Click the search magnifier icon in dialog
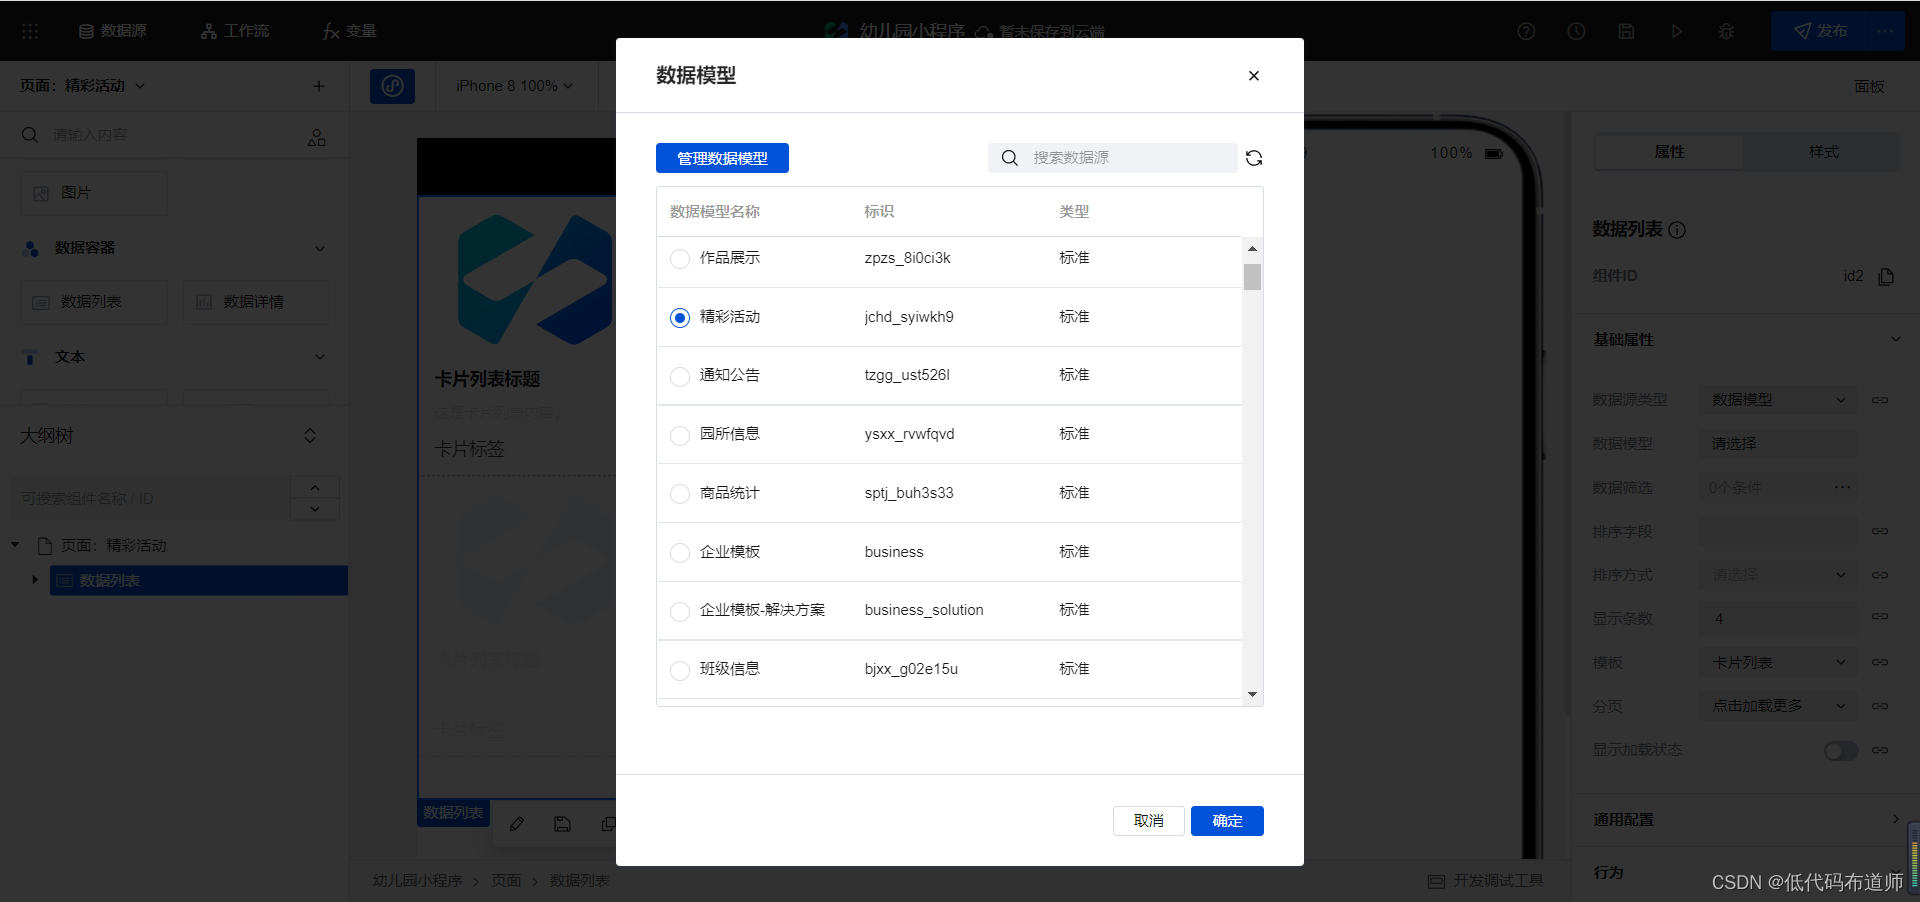 coord(1010,158)
